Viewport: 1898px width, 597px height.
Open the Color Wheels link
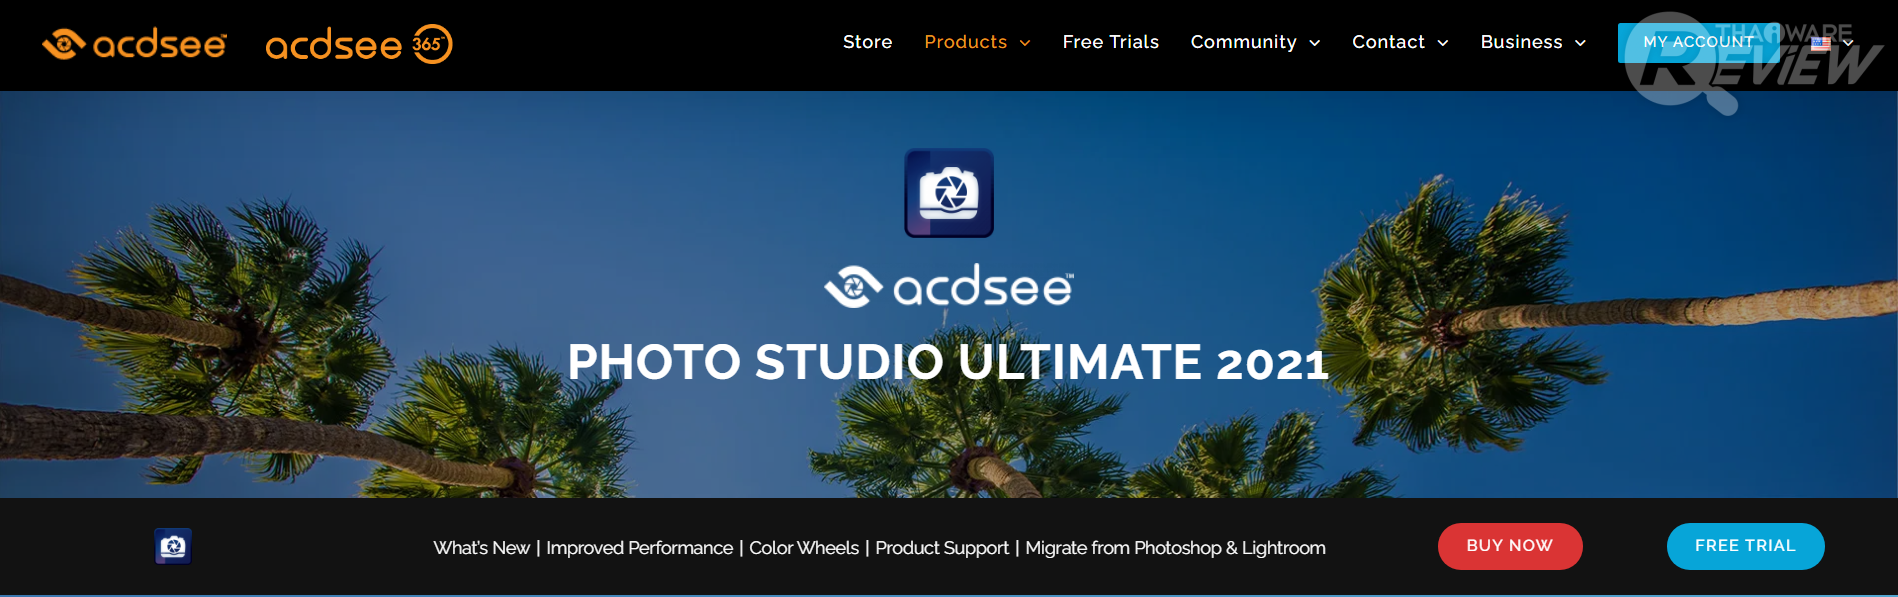(804, 548)
